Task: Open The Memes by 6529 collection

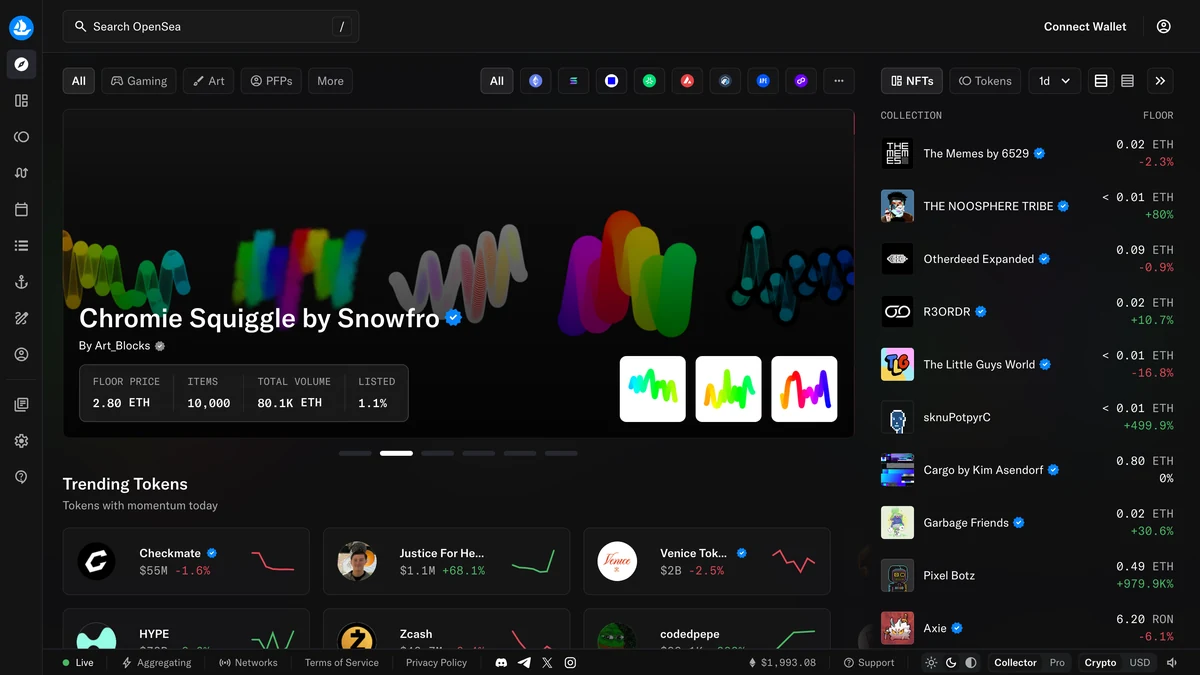Action: click(x=1027, y=153)
